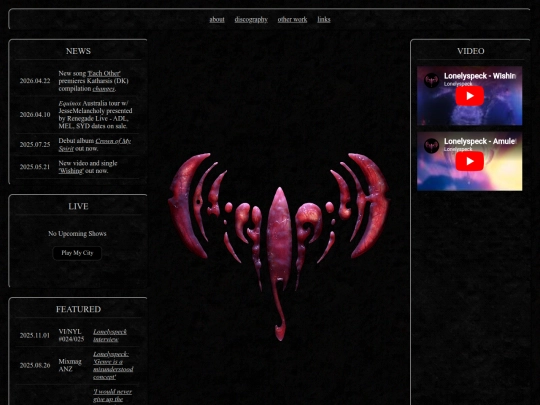Click the Play My City button
The width and height of the screenshot is (540, 405).
77,253
